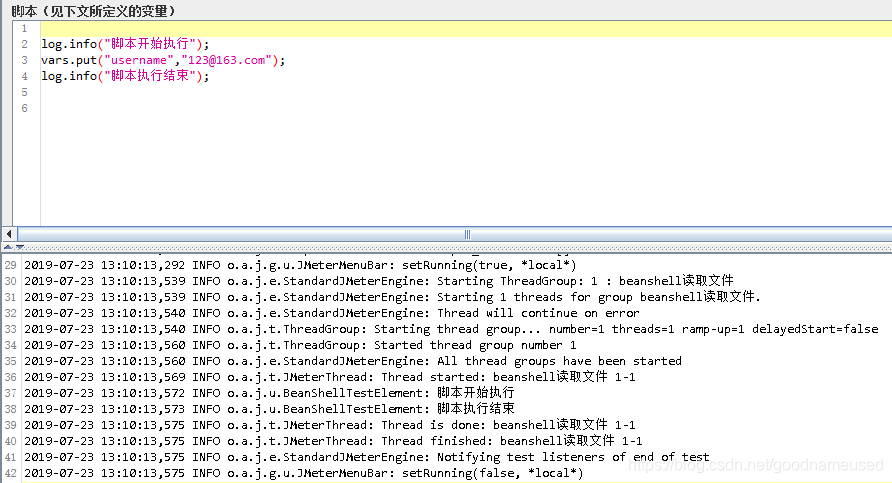Select log line 42 setRunning(false, *local*)
This screenshot has width=892, height=483.
click(304, 473)
